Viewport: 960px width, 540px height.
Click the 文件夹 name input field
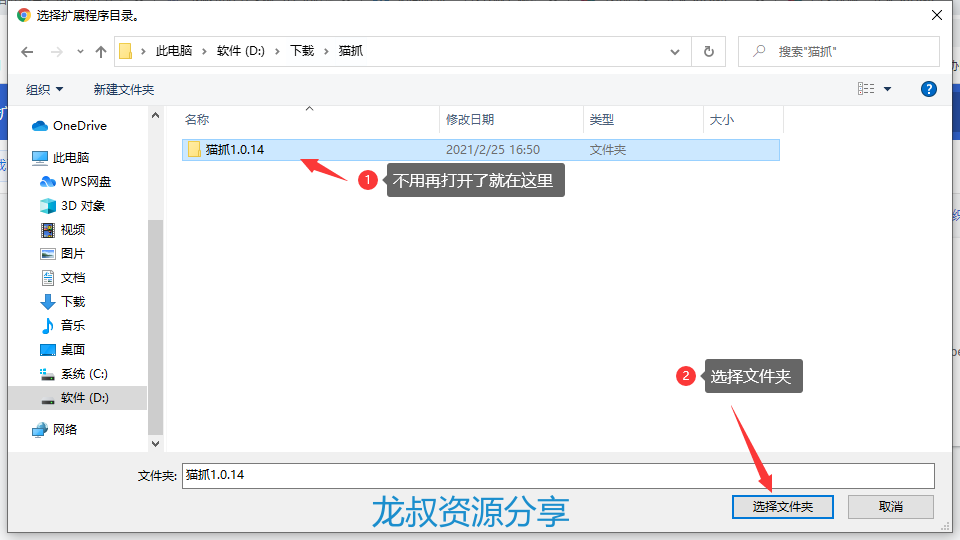pos(558,476)
